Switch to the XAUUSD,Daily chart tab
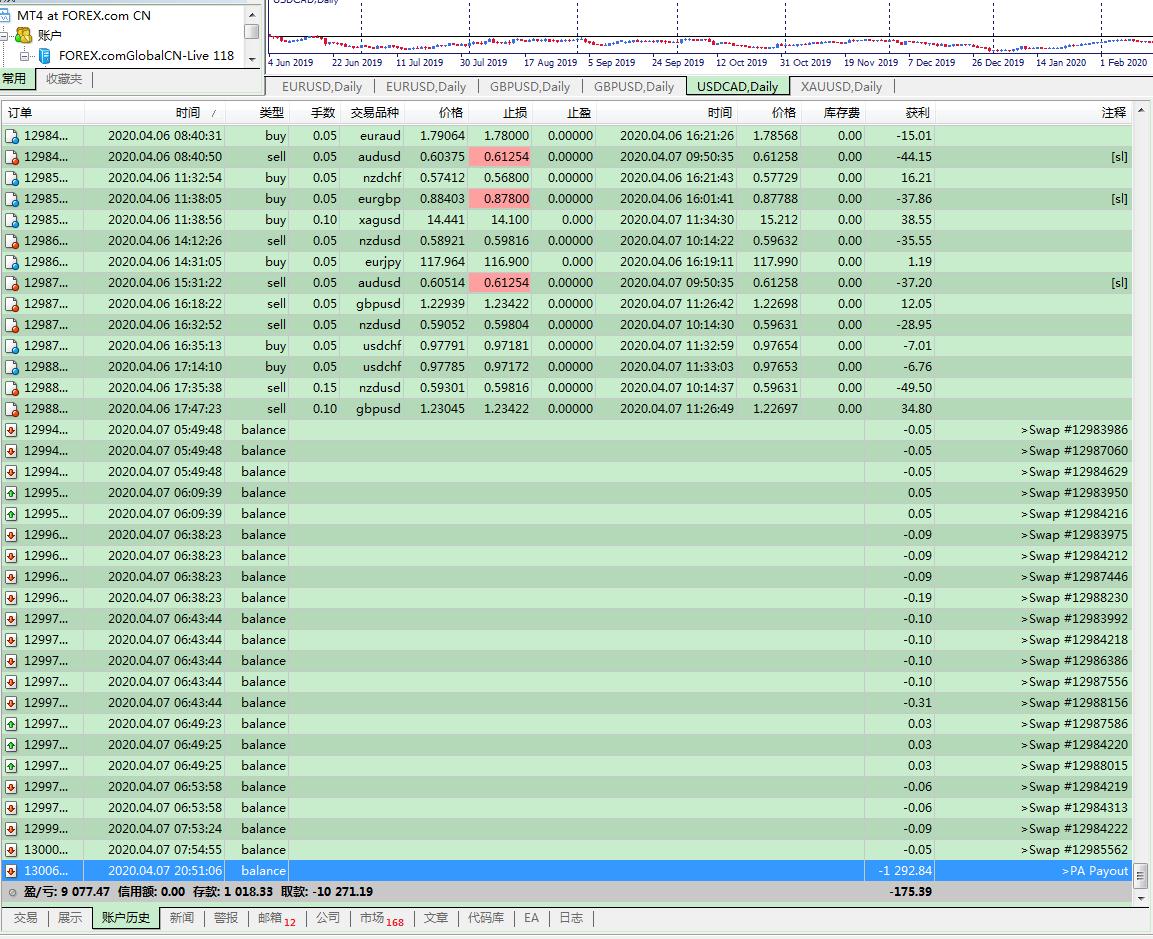This screenshot has height=939, width=1153. click(841, 87)
